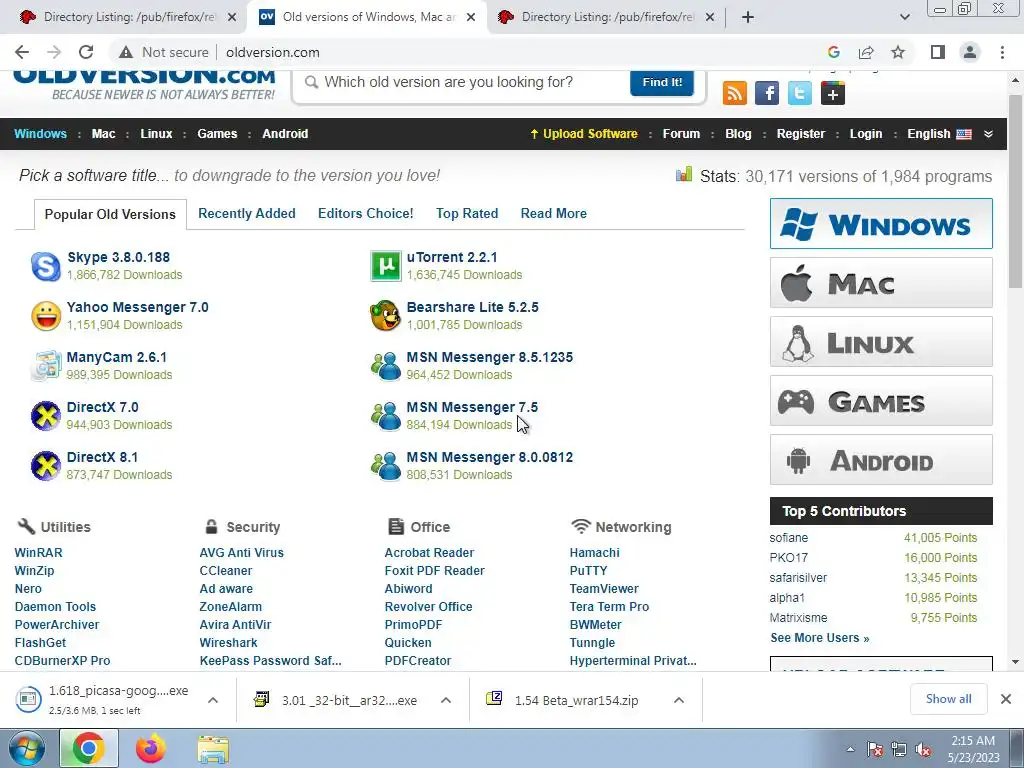Click the DirectX 8.1 icon
Screen dimensions: 1024x768
46,466
